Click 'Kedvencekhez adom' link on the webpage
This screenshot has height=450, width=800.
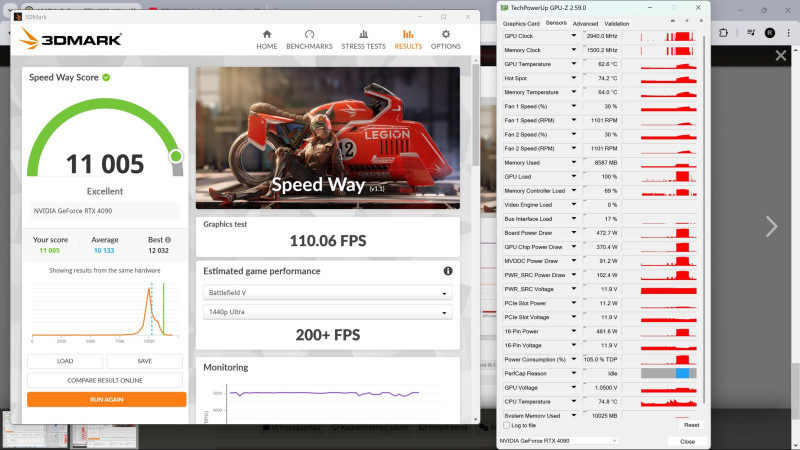370,428
